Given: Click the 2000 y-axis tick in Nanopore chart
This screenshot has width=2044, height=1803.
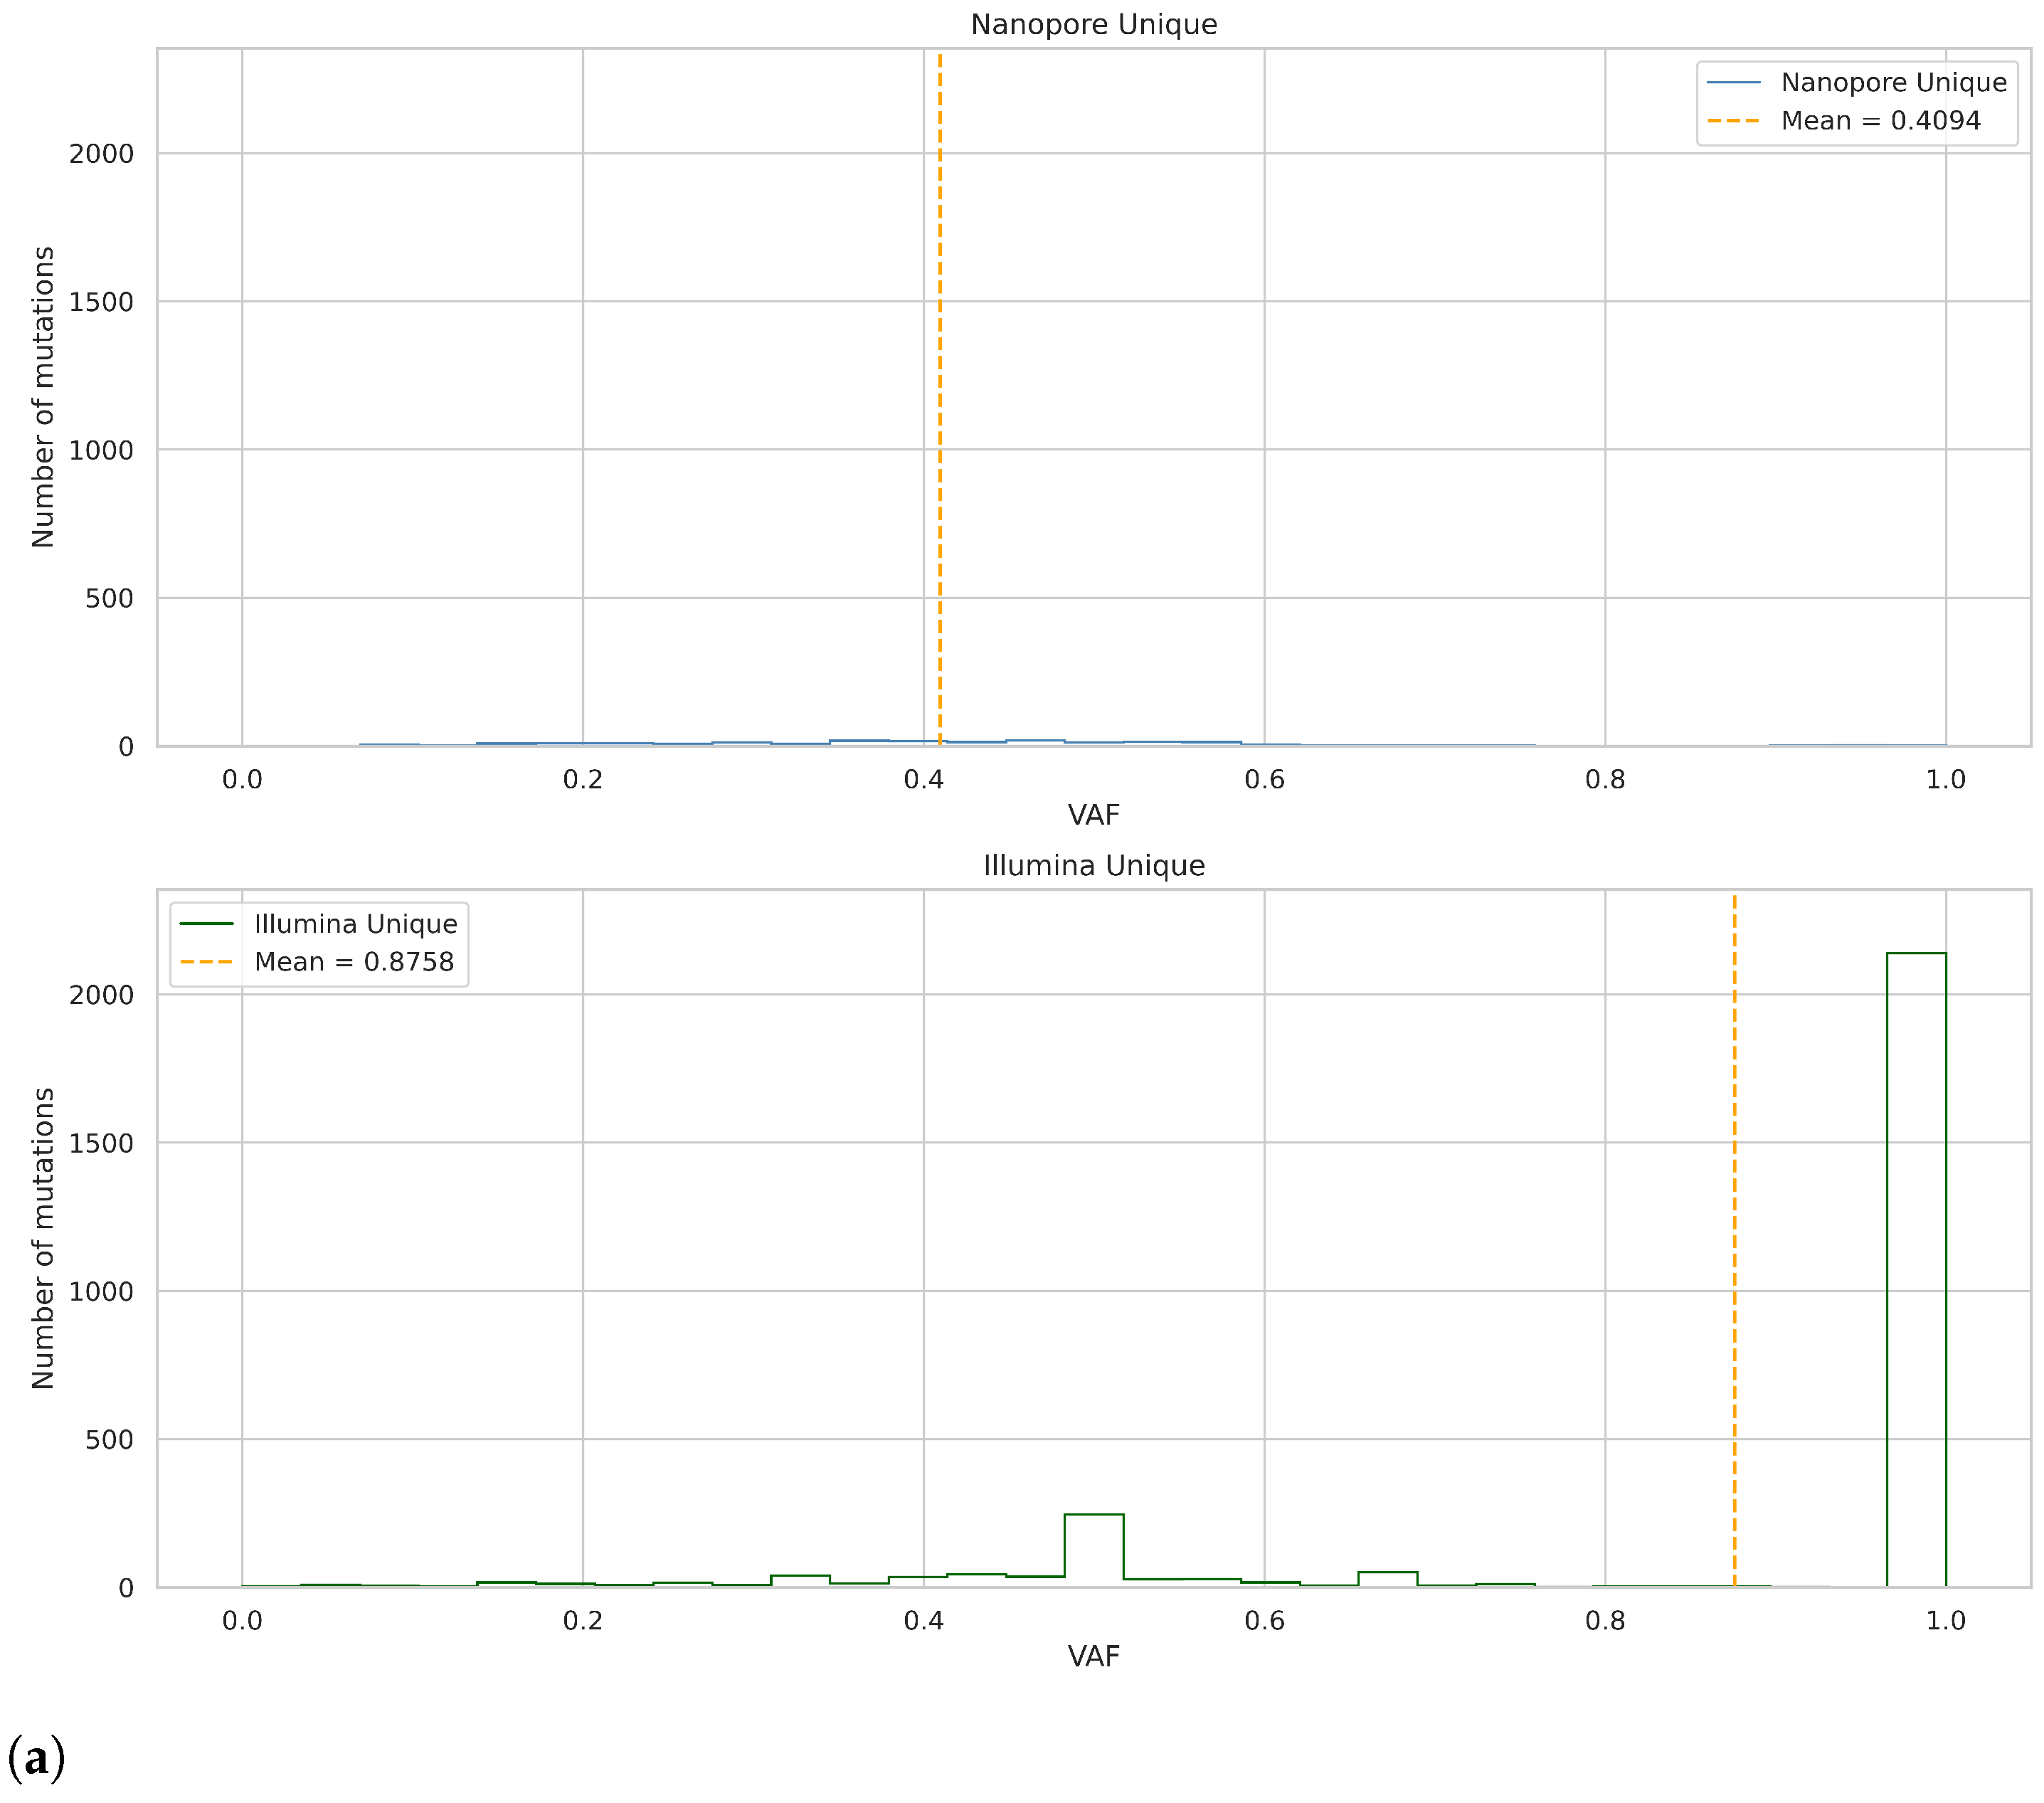Looking at the screenshot, I should (101, 154).
